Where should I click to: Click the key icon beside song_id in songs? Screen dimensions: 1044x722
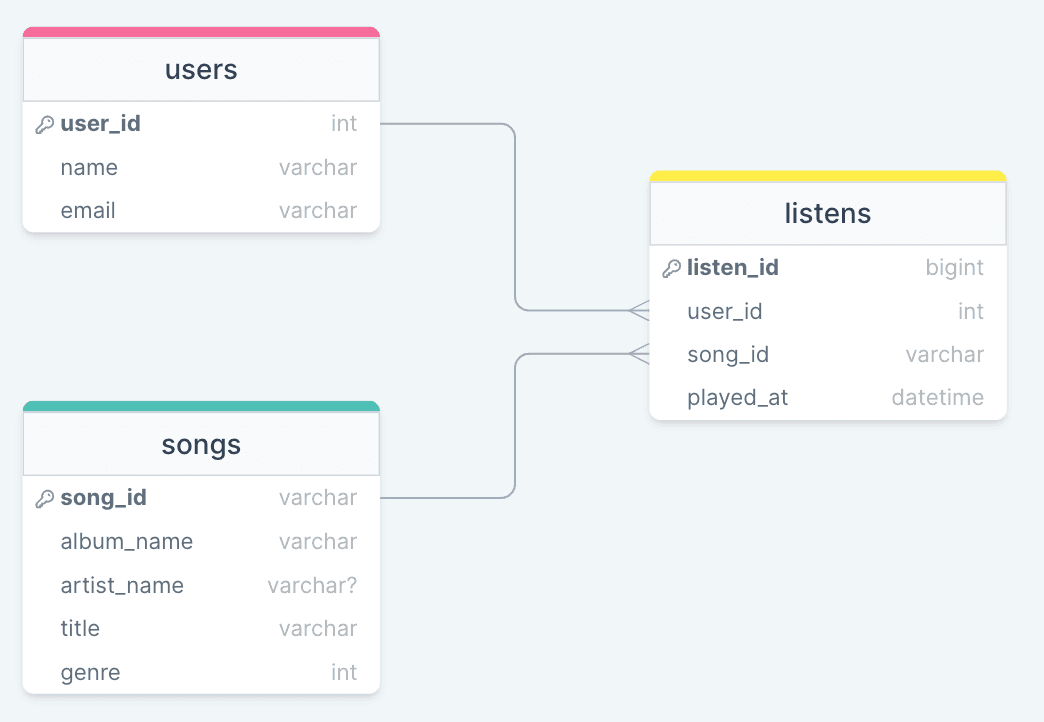(x=44, y=499)
